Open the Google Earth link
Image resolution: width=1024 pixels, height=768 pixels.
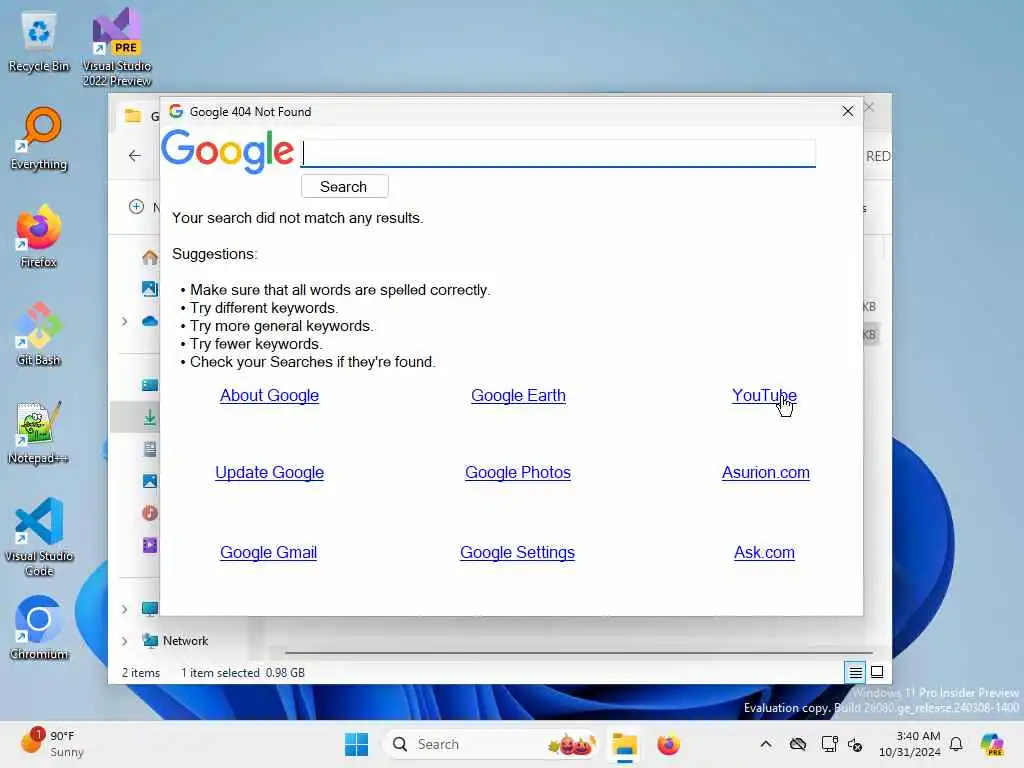point(519,396)
